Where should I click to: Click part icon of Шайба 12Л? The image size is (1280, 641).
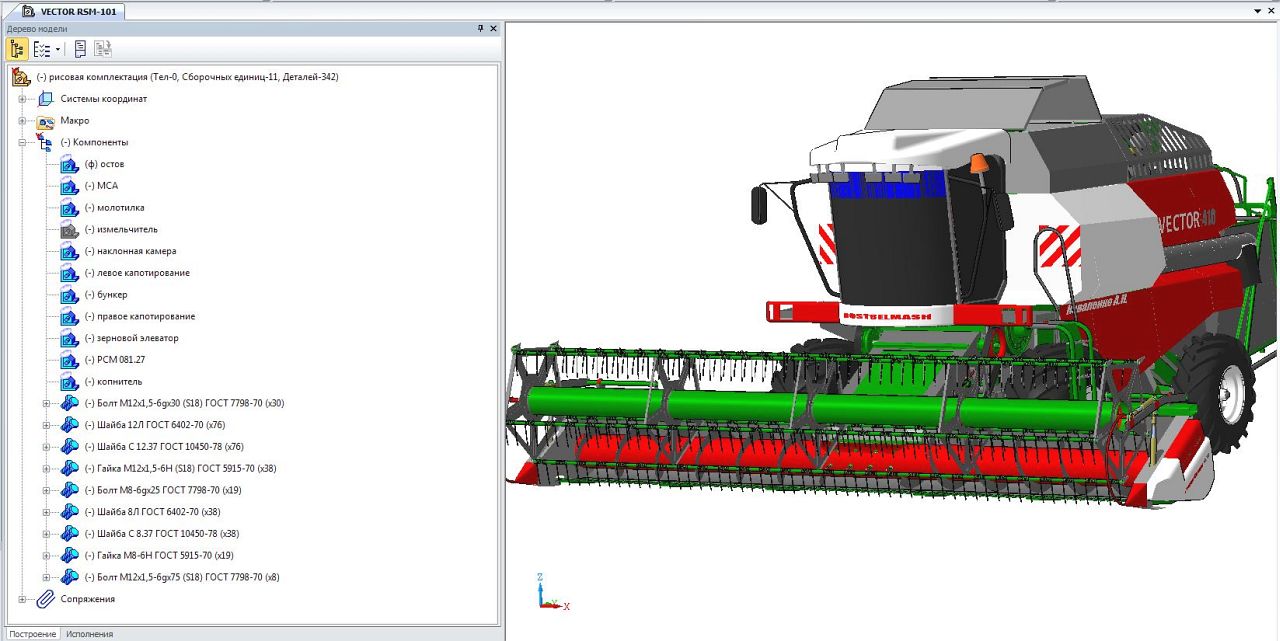pyautogui.click(x=69, y=425)
